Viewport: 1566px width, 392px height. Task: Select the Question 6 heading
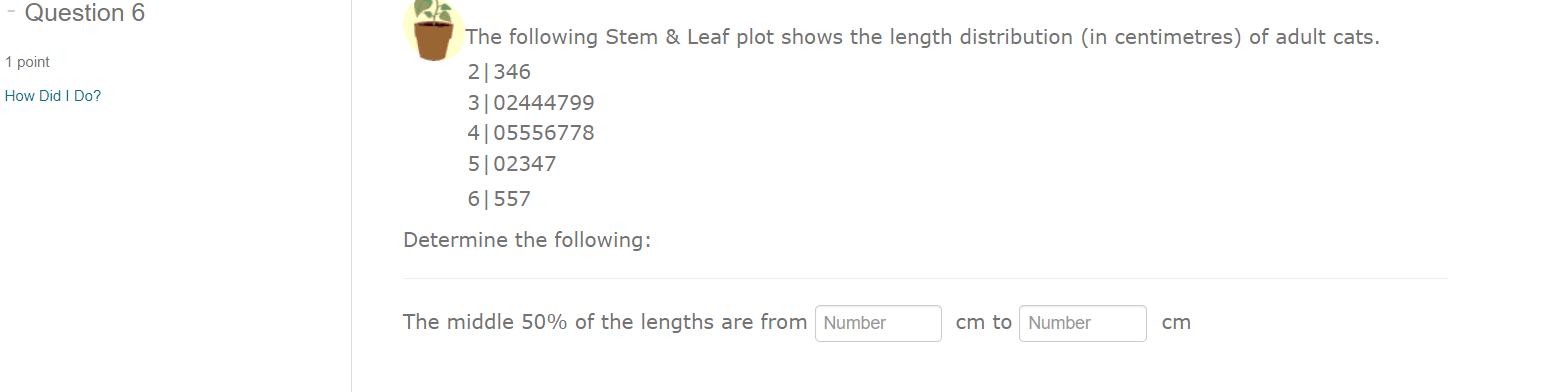point(85,13)
